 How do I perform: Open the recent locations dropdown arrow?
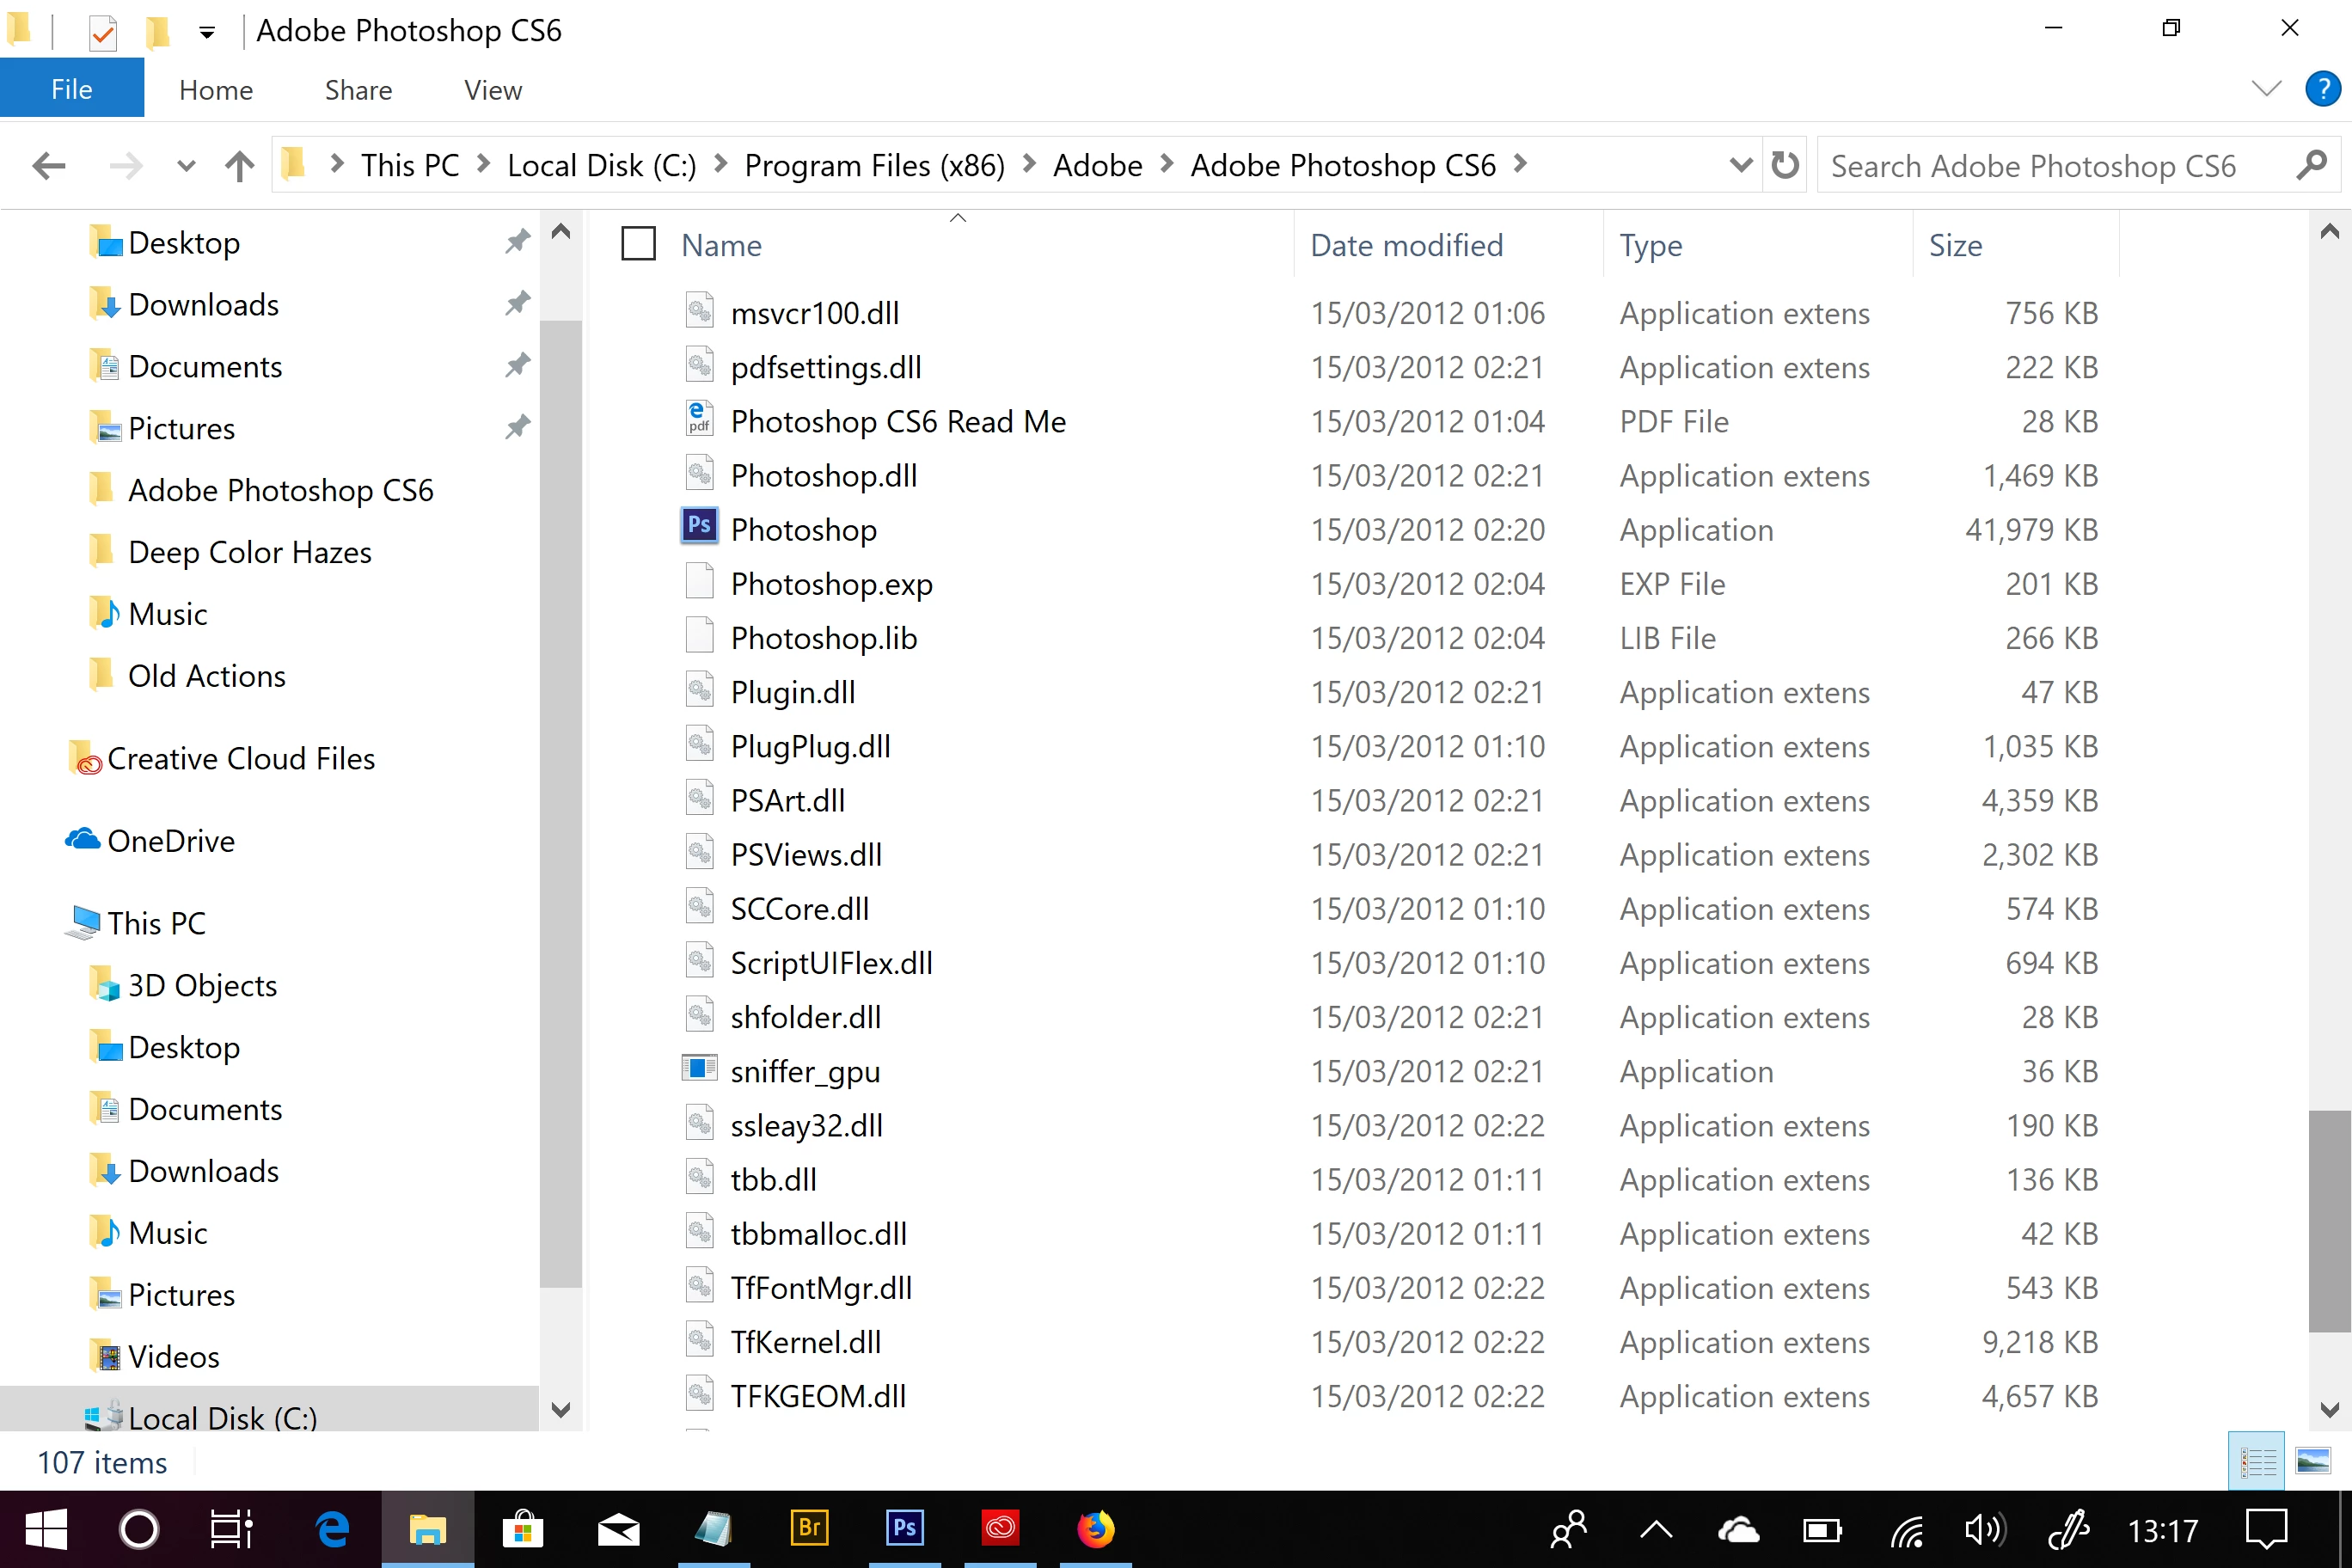point(185,166)
